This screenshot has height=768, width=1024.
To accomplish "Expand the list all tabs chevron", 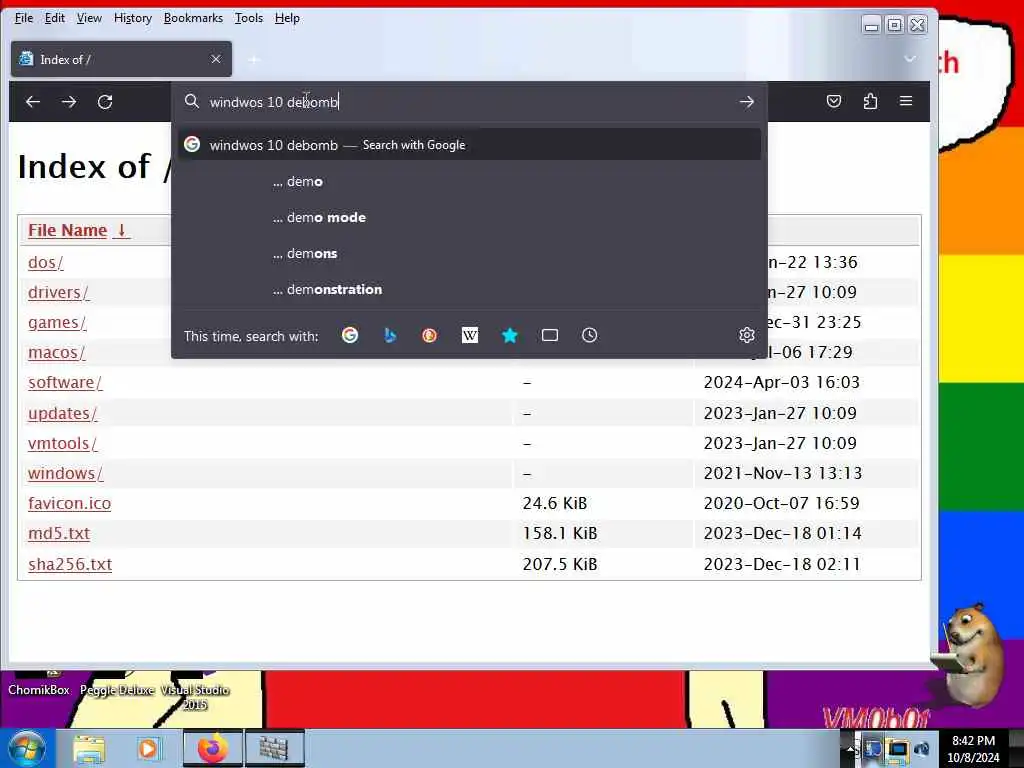I will 909,59.
